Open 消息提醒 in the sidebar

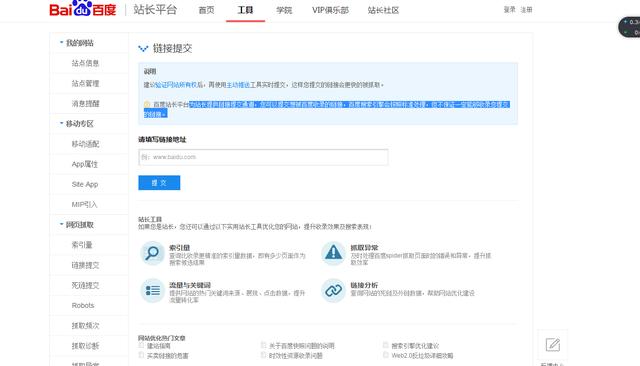[85, 103]
